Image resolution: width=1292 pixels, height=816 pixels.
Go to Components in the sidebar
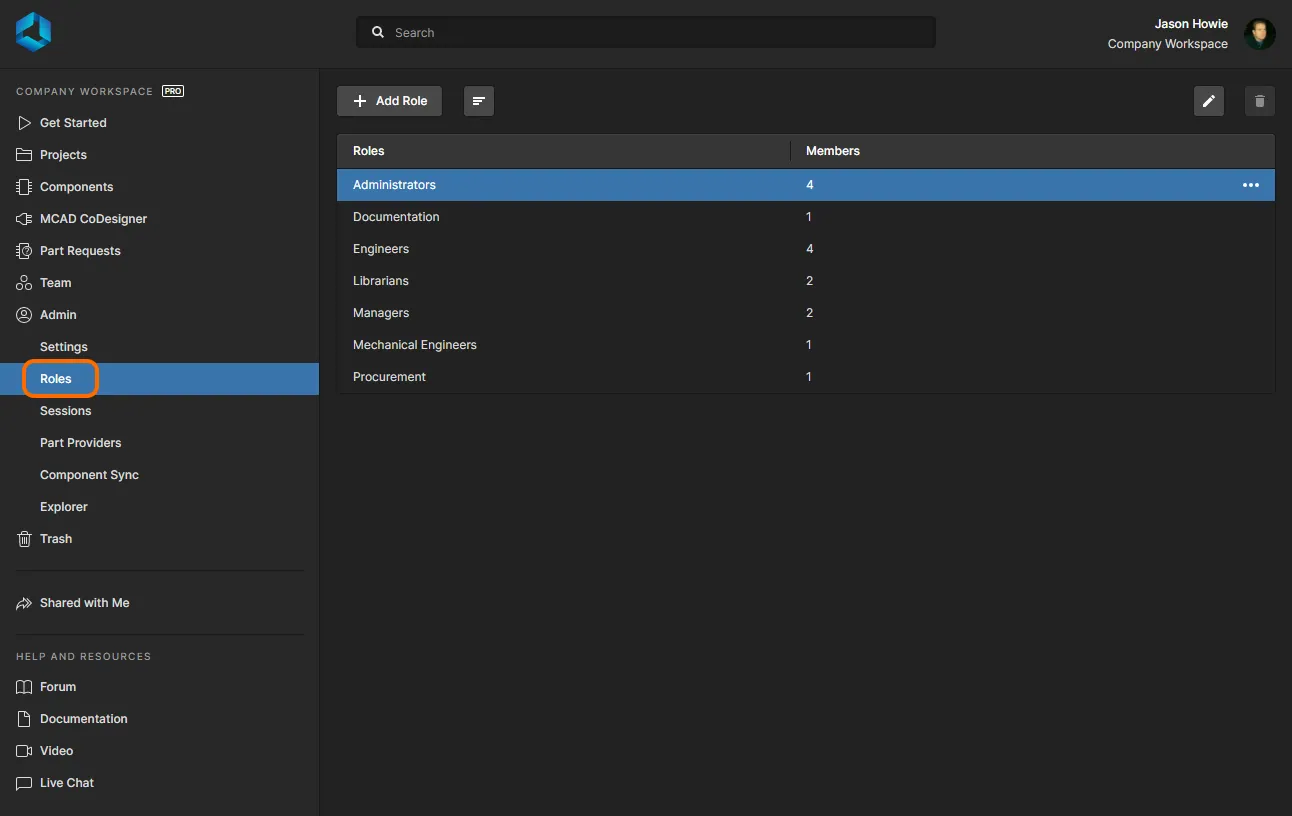pyautogui.click(x=76, y=187)
